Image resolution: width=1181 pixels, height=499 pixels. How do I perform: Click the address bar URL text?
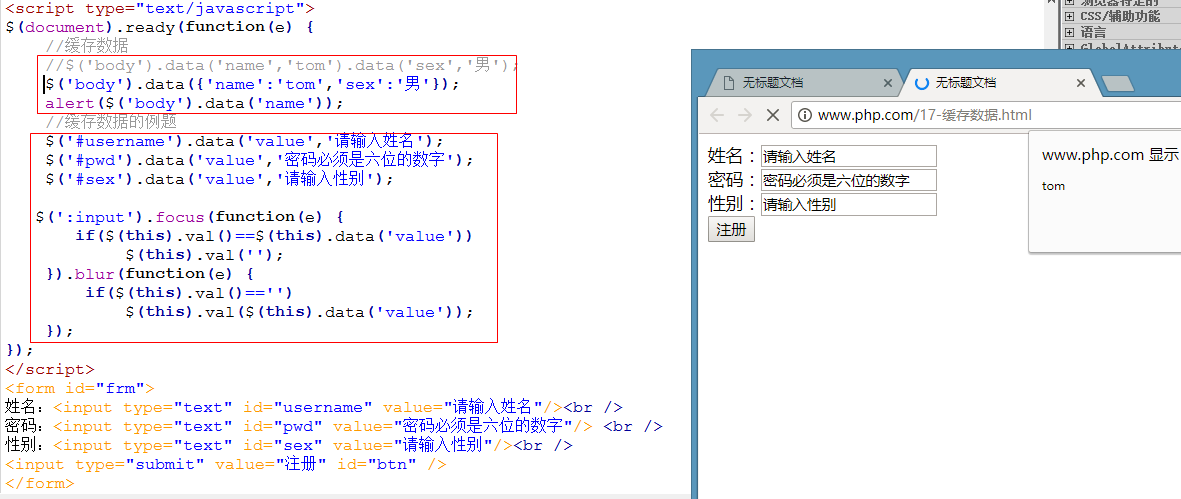[924, 115]
